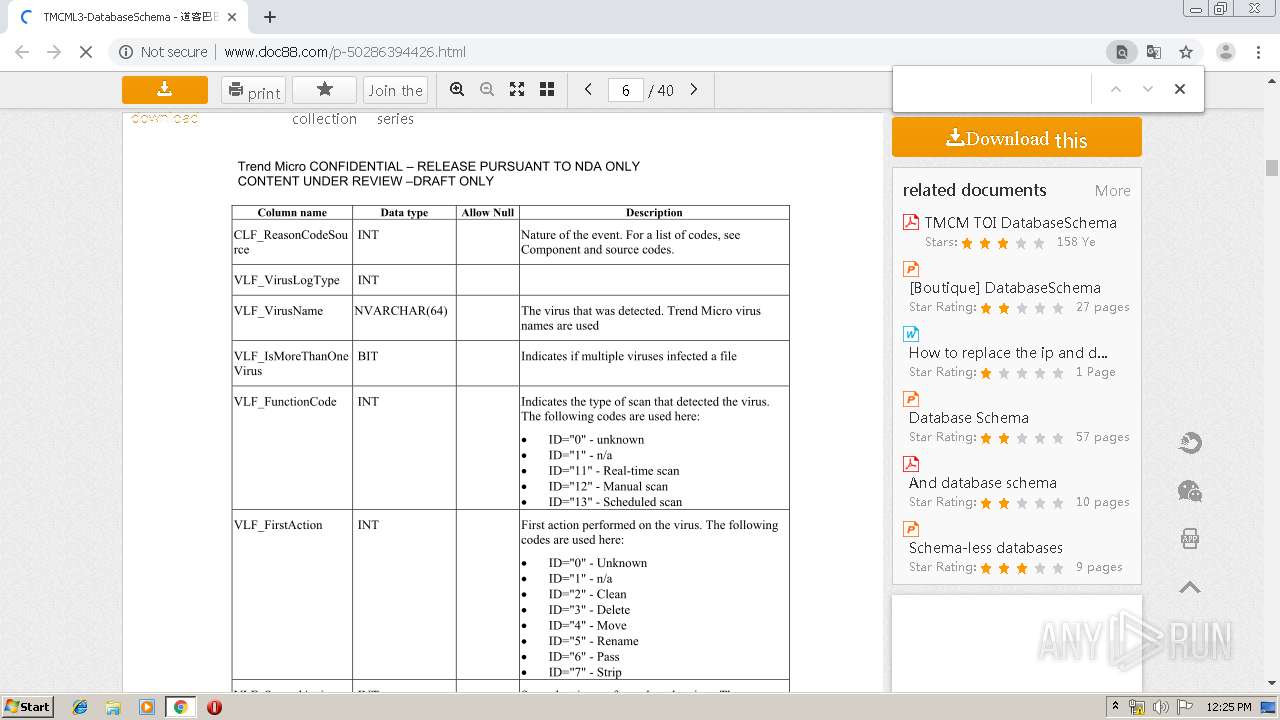Viewport: 1280px width, 720px height.
Task: Print the document
Action: 253,91
